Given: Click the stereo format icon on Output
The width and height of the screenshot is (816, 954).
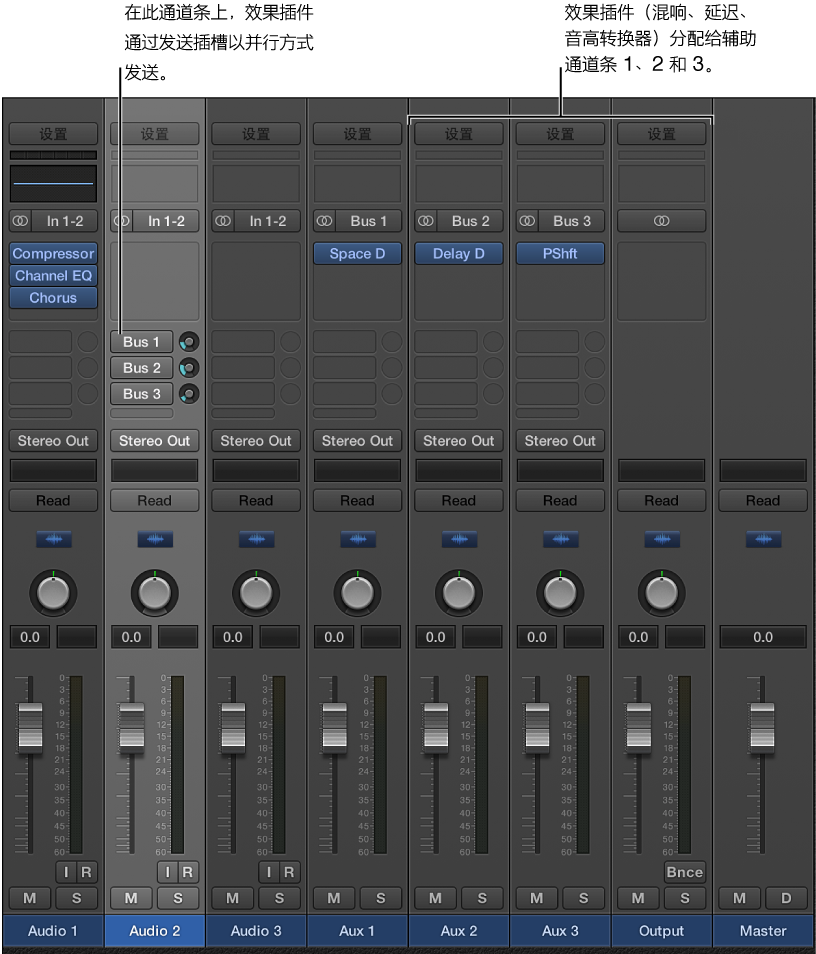Looking at the screenshot, I should point(661,221).
